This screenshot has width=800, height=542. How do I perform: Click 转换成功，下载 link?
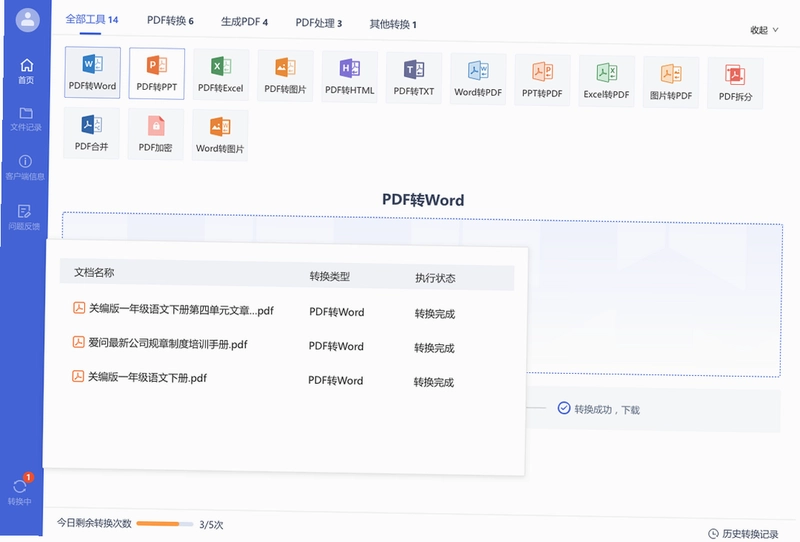tap(607, 409)
